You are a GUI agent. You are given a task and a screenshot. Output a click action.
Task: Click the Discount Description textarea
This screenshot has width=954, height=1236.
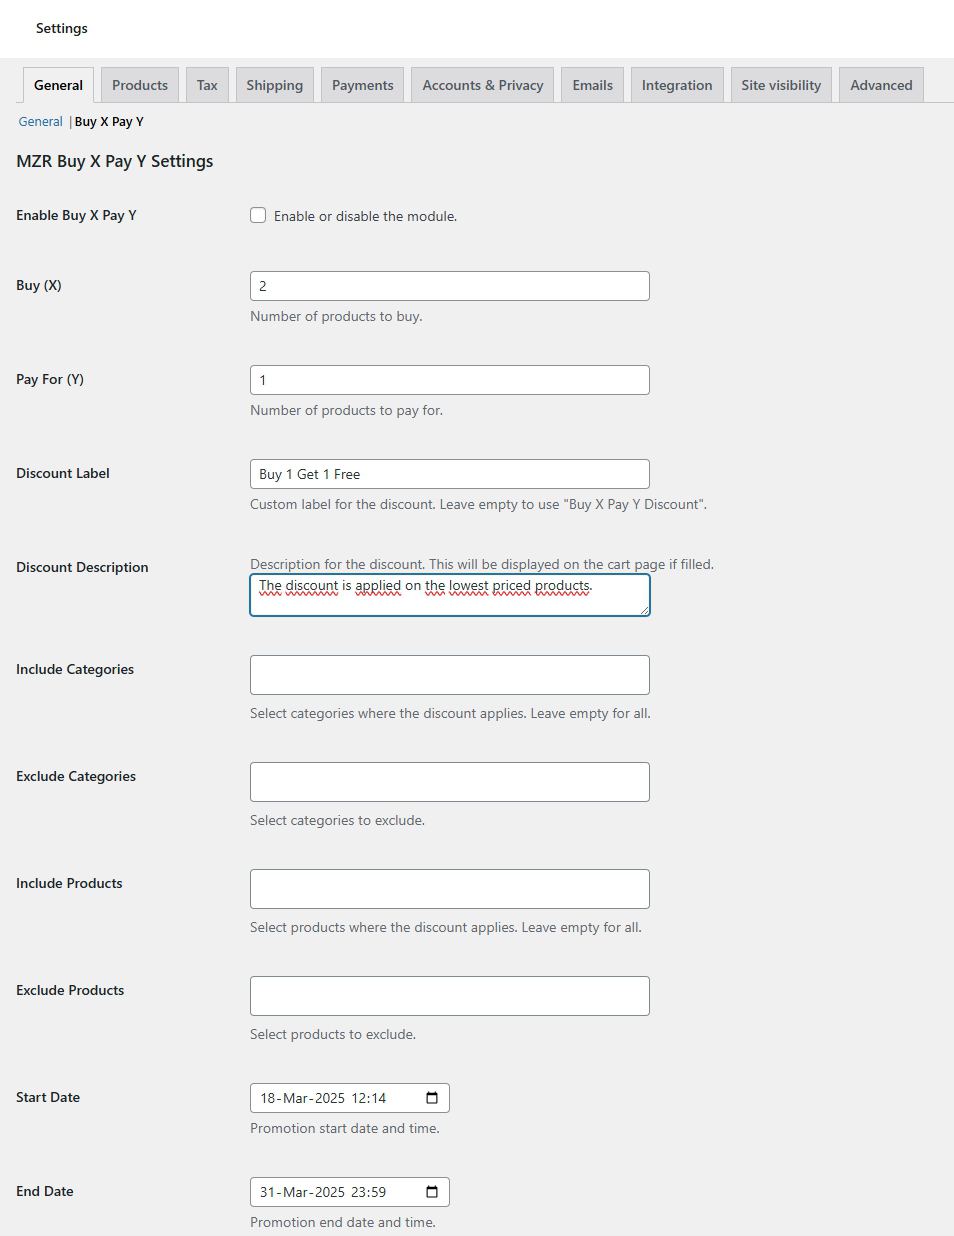tap(450, 595)
